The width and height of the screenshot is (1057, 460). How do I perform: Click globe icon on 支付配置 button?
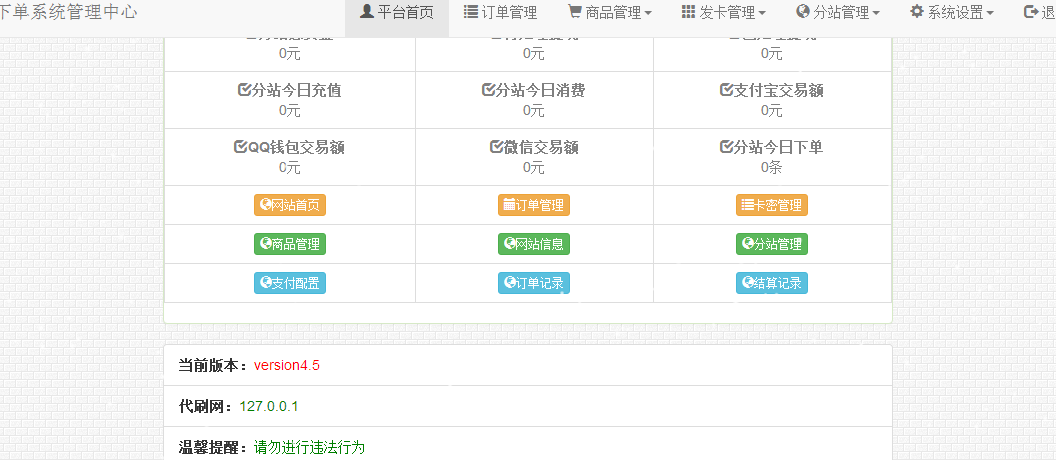tap(265, 283)
